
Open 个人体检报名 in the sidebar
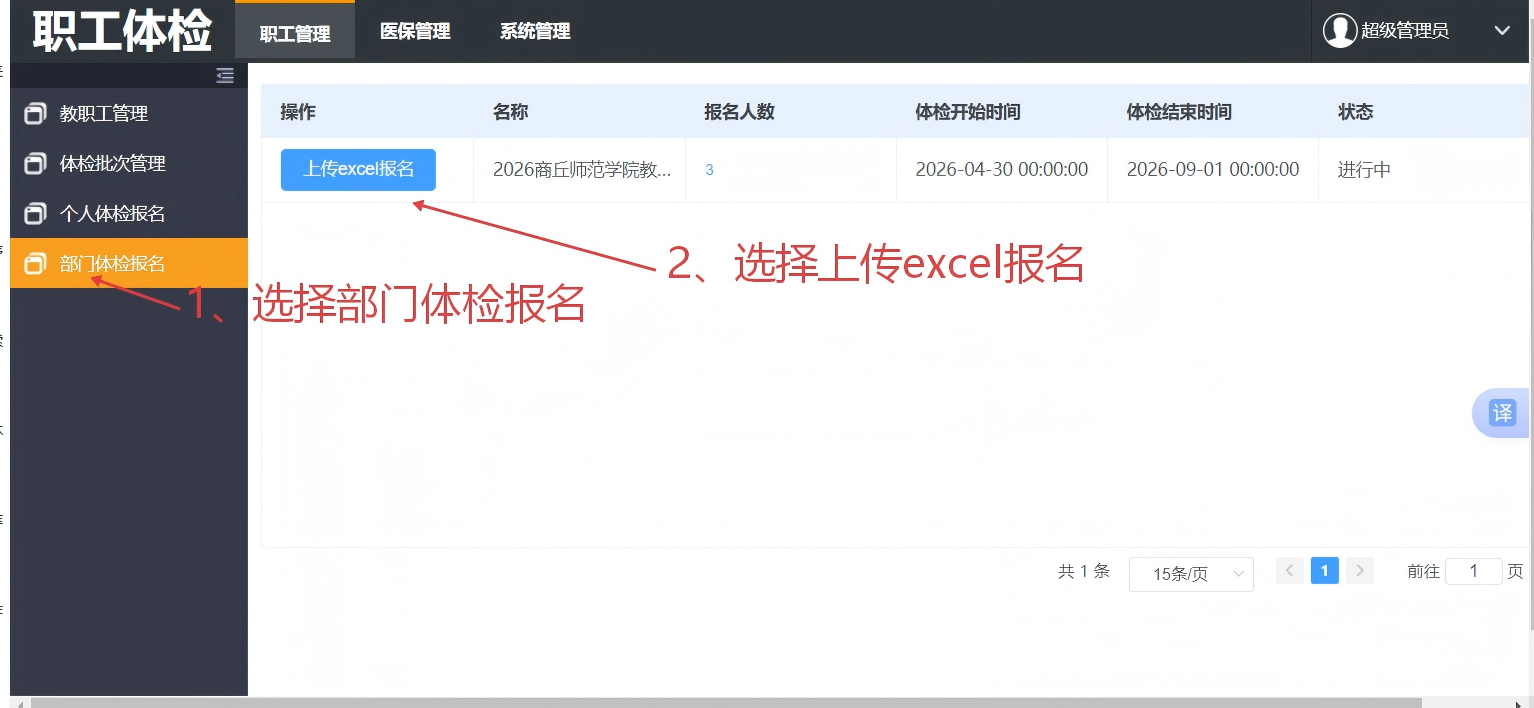click(x=129, y=213)
